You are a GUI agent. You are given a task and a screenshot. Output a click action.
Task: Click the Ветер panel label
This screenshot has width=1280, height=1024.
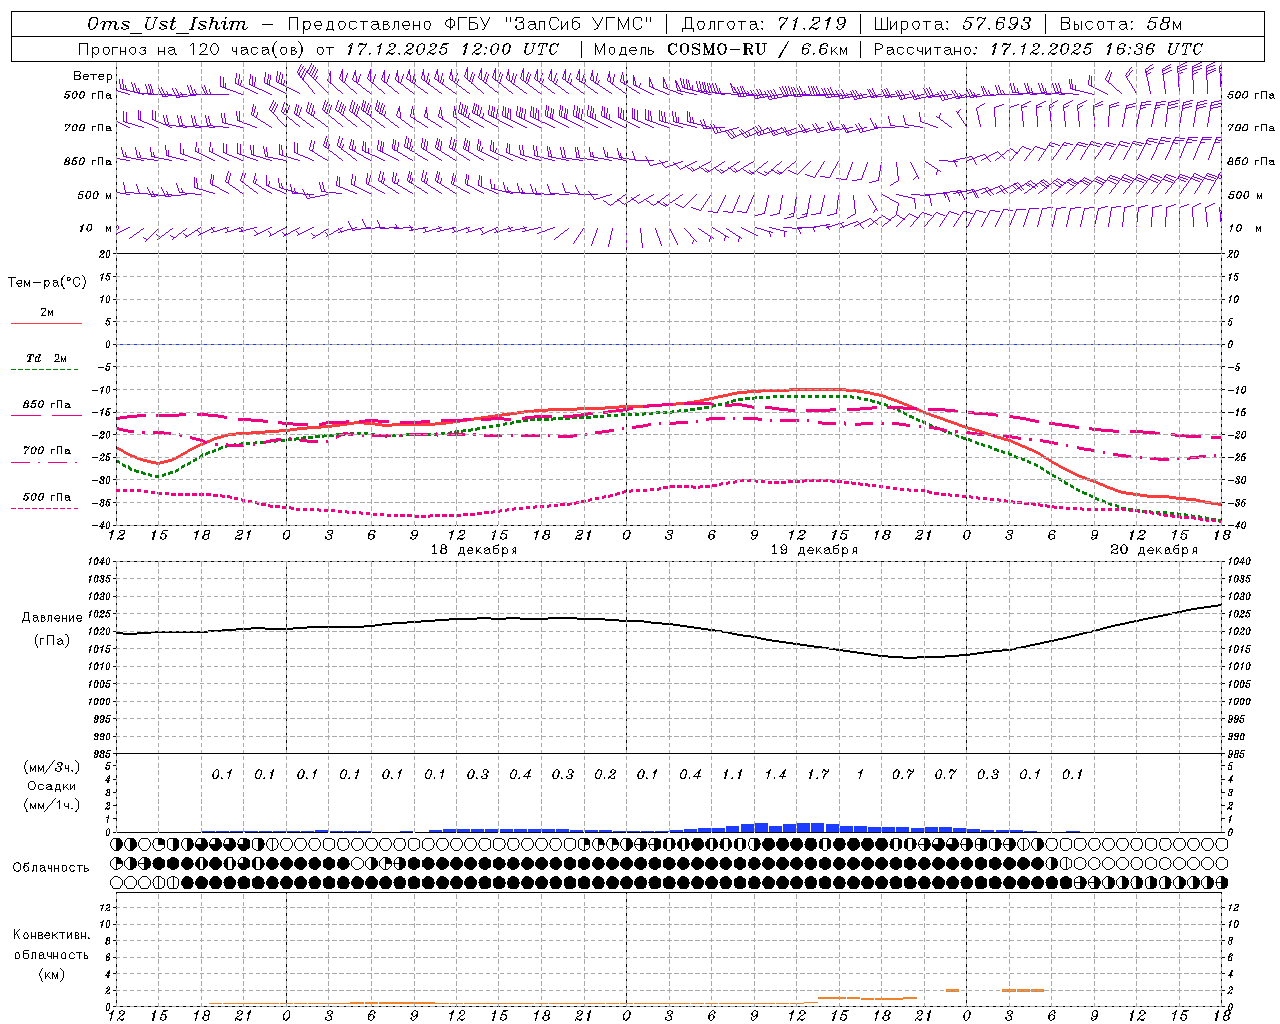click(x=92, y=76)
